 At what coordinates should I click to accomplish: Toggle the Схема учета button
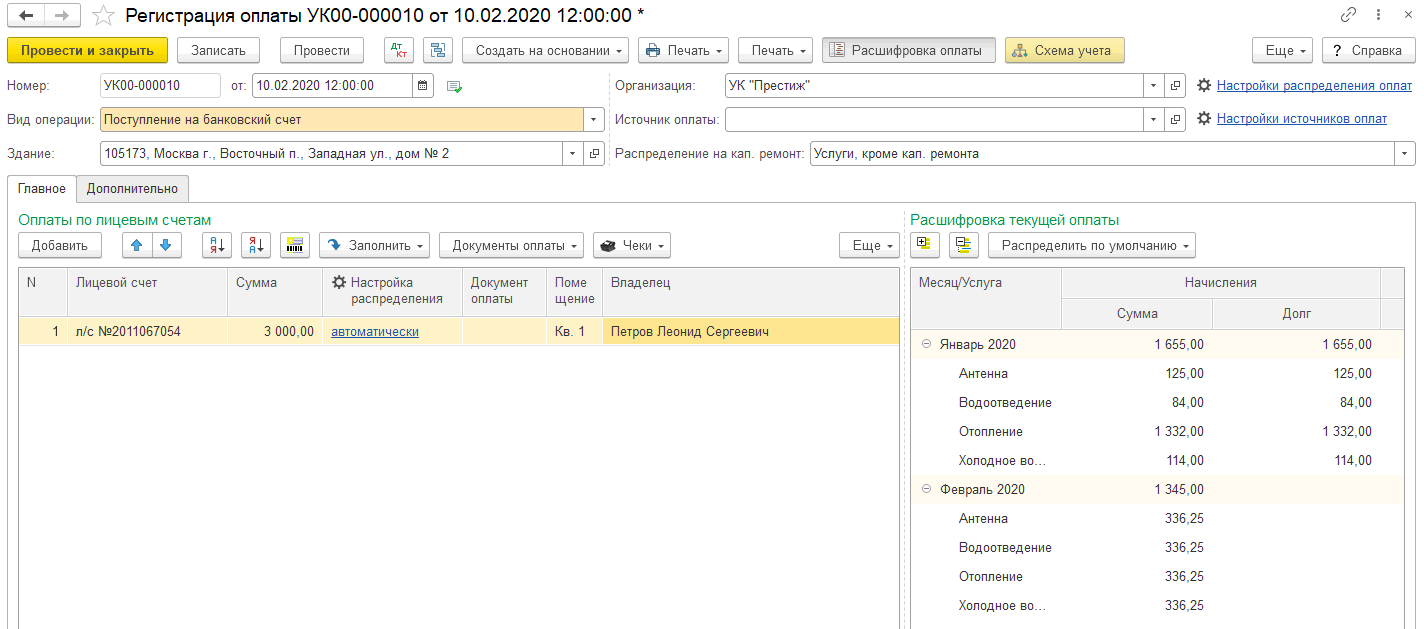click(1064, 50)
